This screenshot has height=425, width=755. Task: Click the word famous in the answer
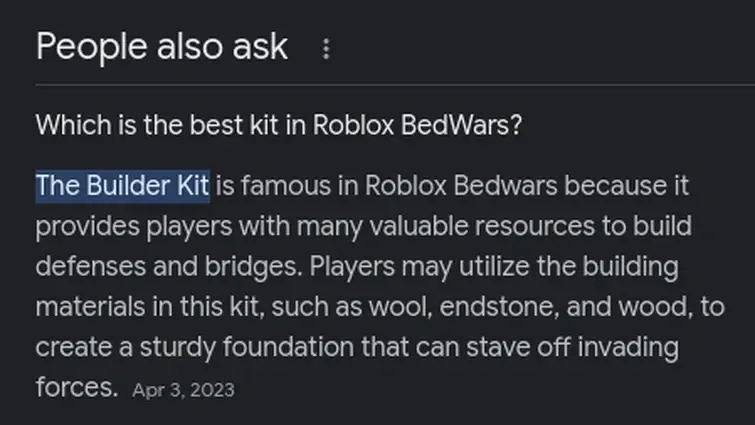[286, 186]
